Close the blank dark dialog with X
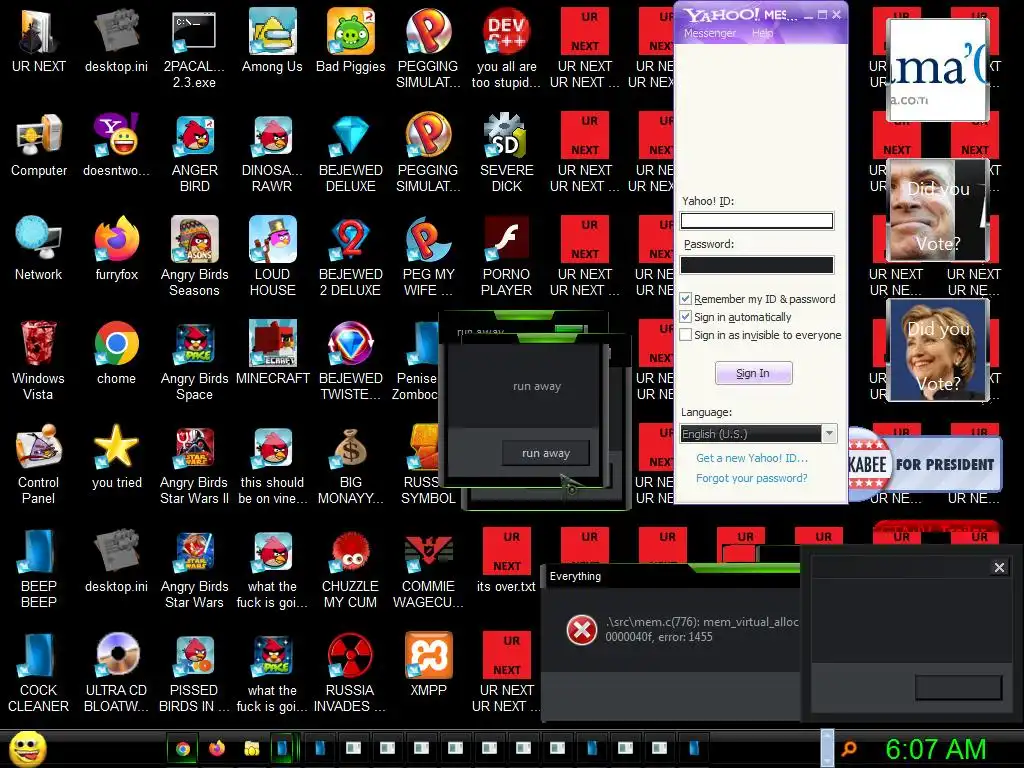The width and height of the screenshot is (1024, 768). coord(999,568)
